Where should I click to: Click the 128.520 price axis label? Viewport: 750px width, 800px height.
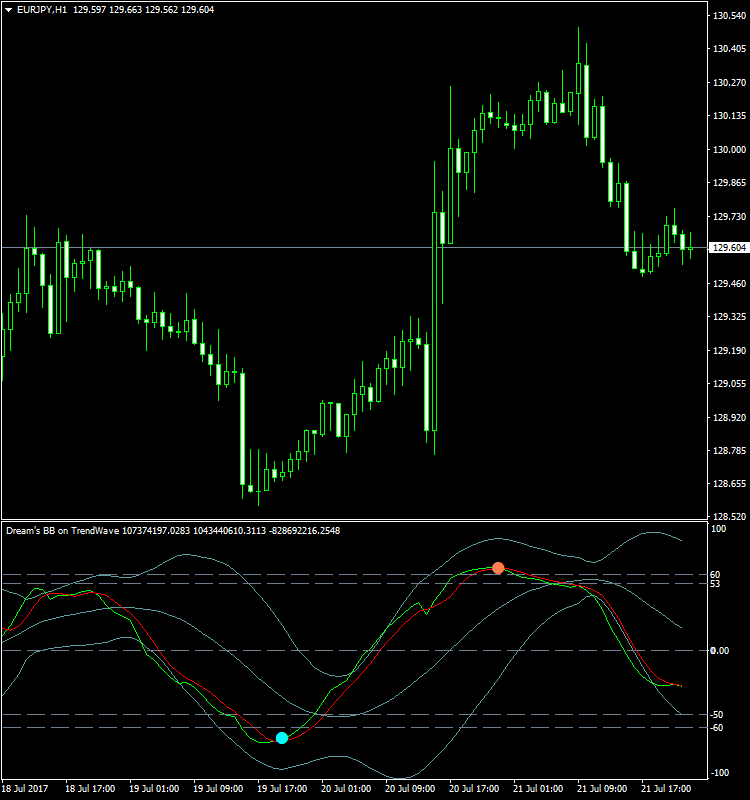tap(728, 517)
